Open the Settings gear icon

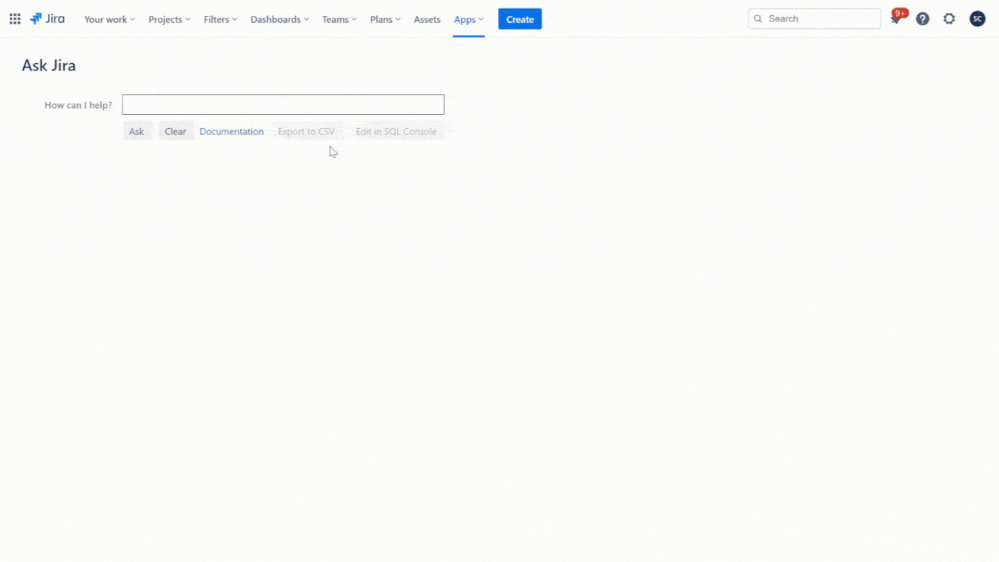point(949,19)
